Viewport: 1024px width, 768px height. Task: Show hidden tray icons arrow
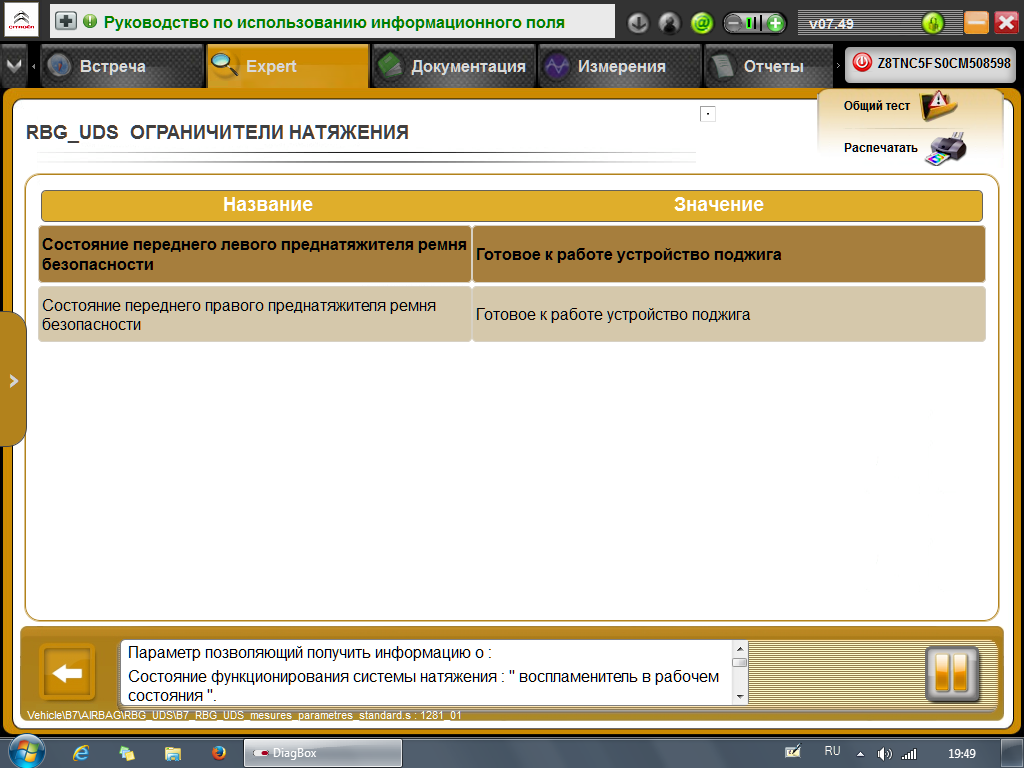click(861, 754)
